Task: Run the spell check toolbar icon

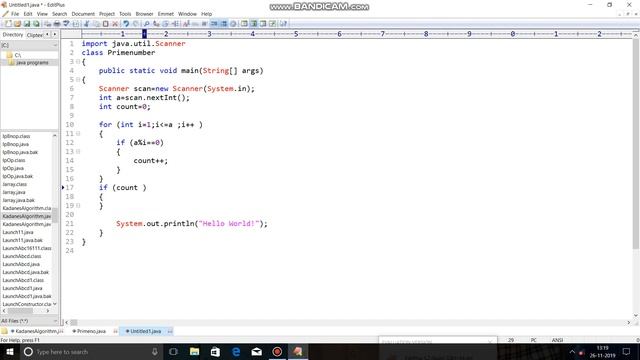Action: pos(66,24)
